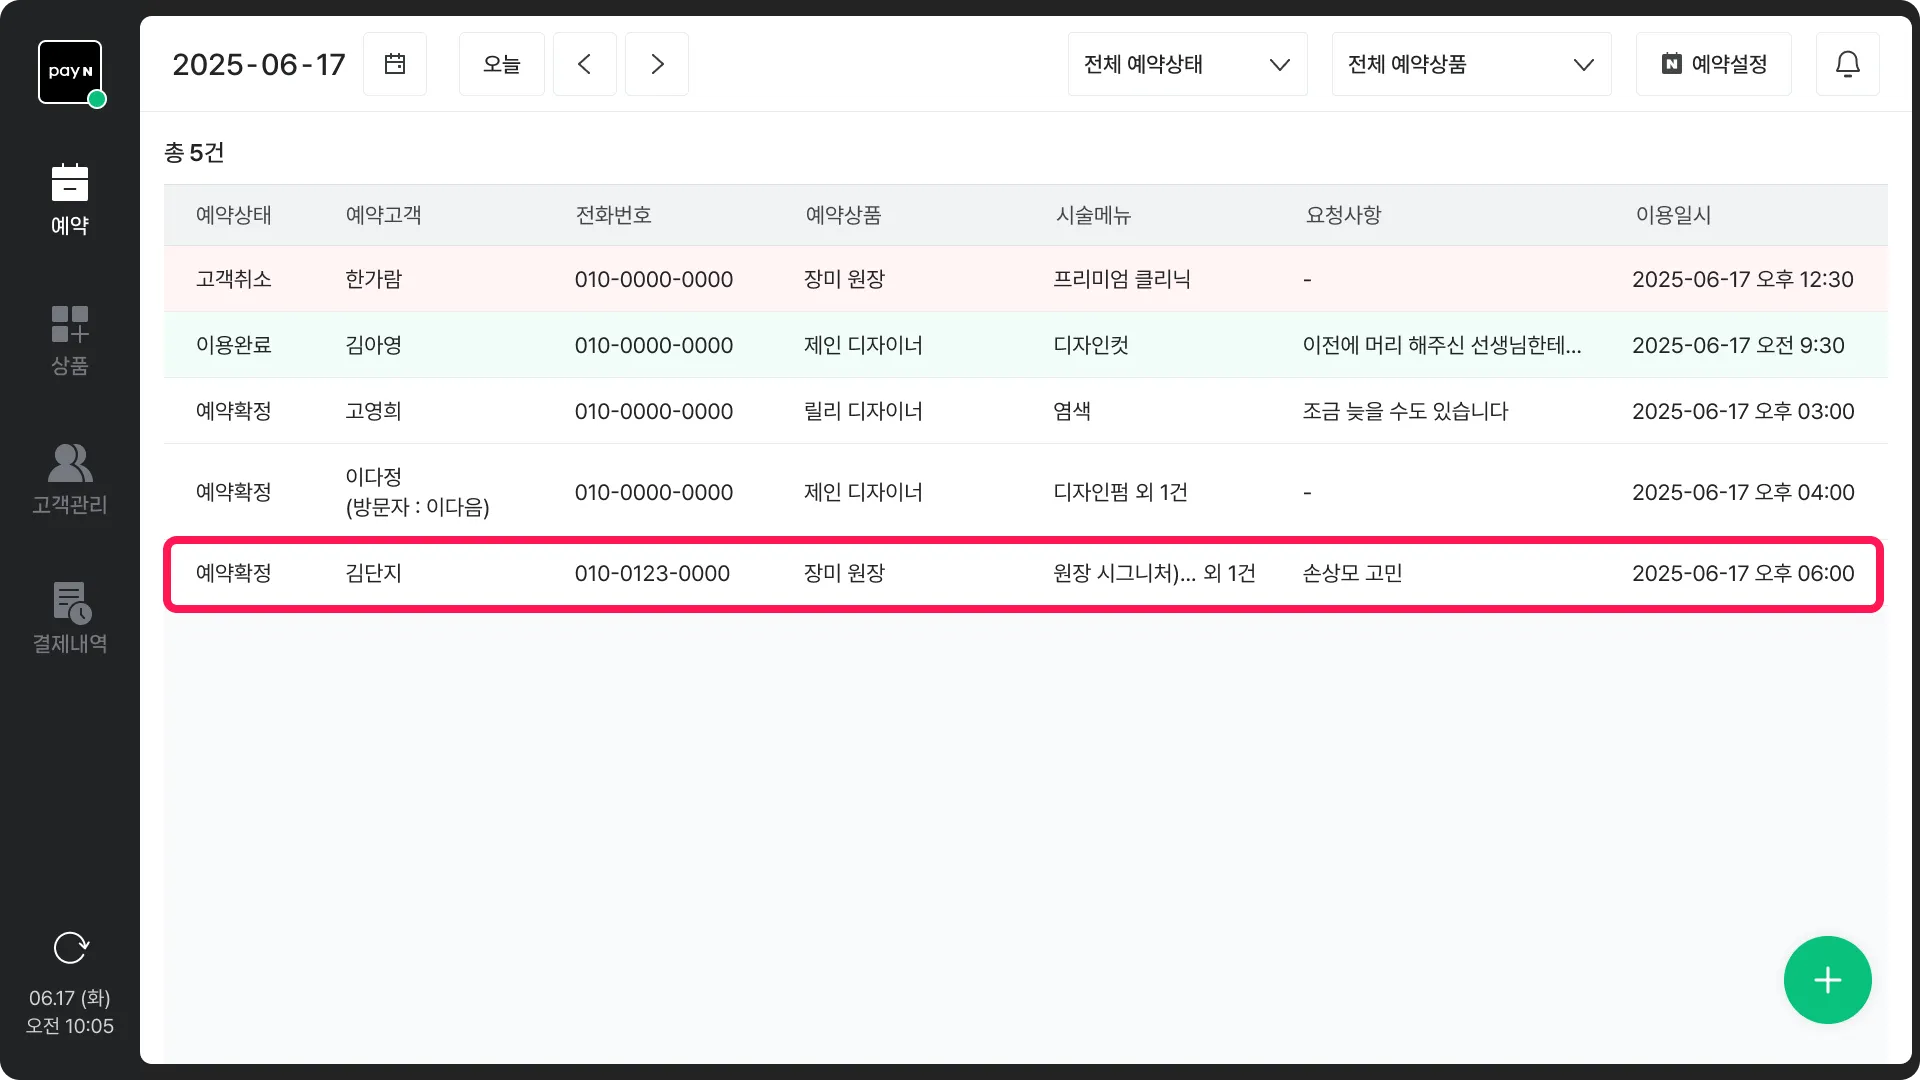
Task: Click the payN logo icon
Action: pyautogui.click(x=70, y=72)
